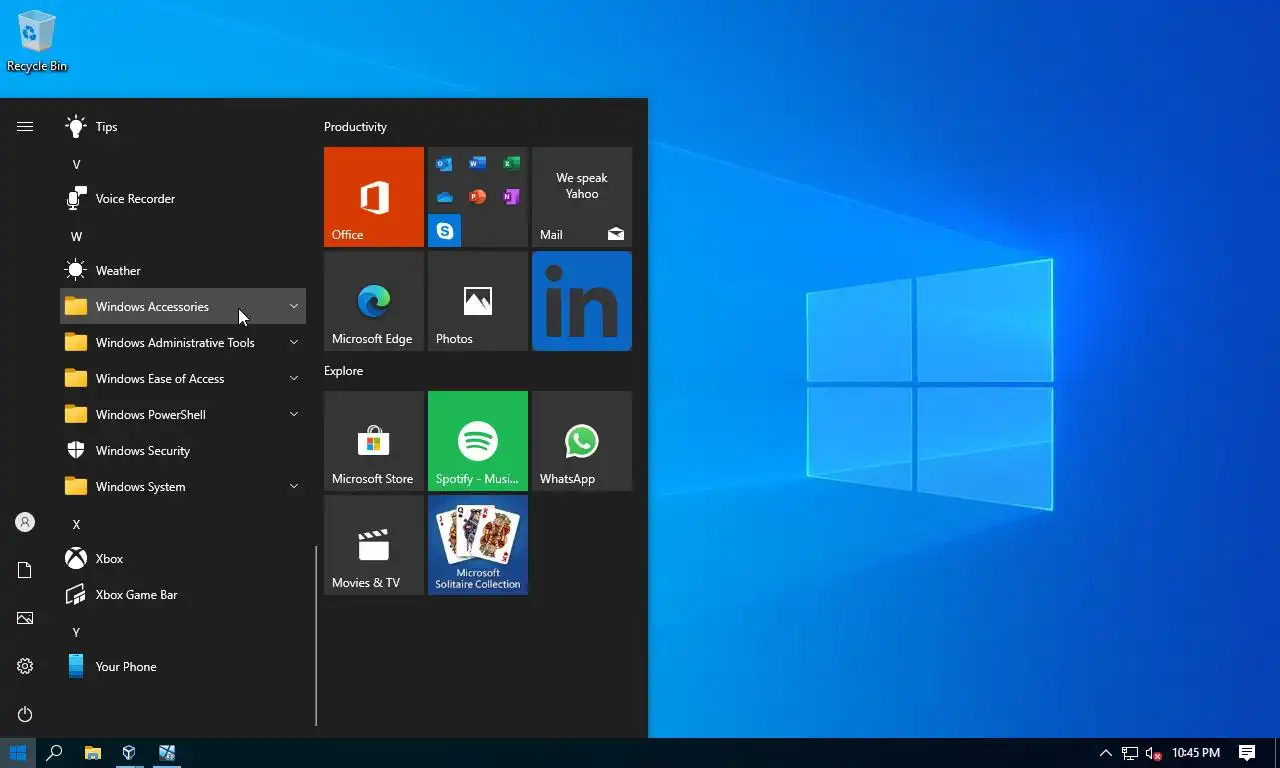This screenshot has width=1280, height=768.
Task: Click the muted volume tray icon
Action: [1154, 753]
